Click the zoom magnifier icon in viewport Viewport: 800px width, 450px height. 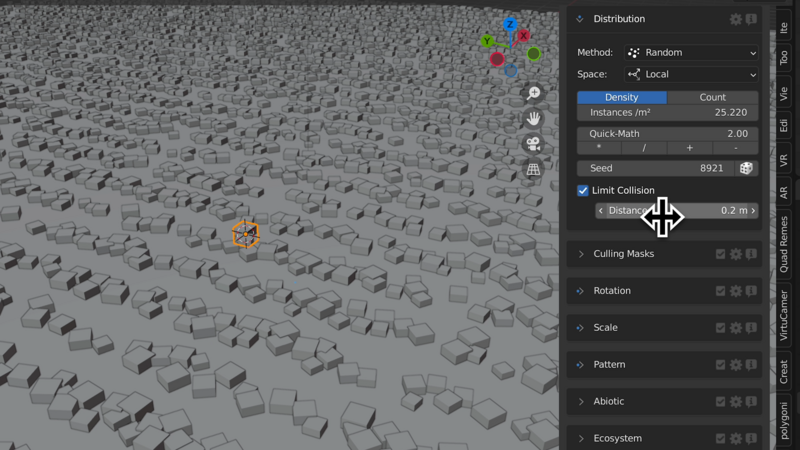pos(534,93)
